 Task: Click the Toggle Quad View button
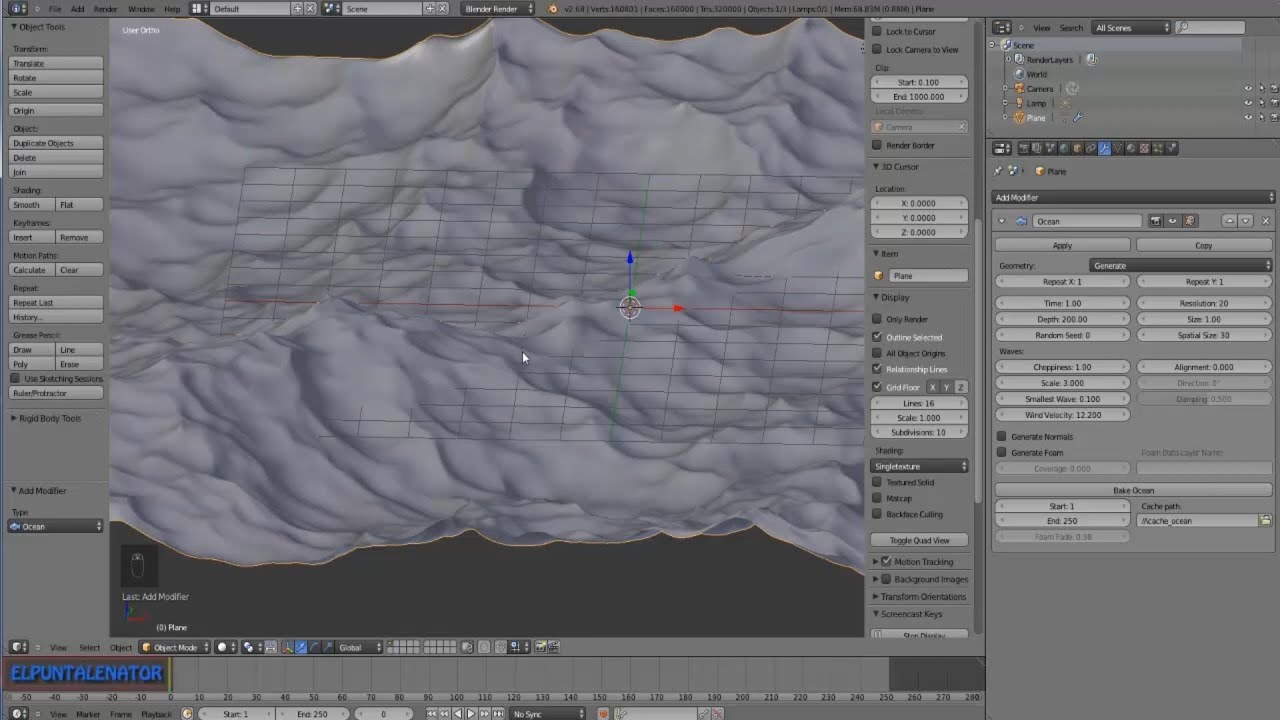[x=920, y=540]
